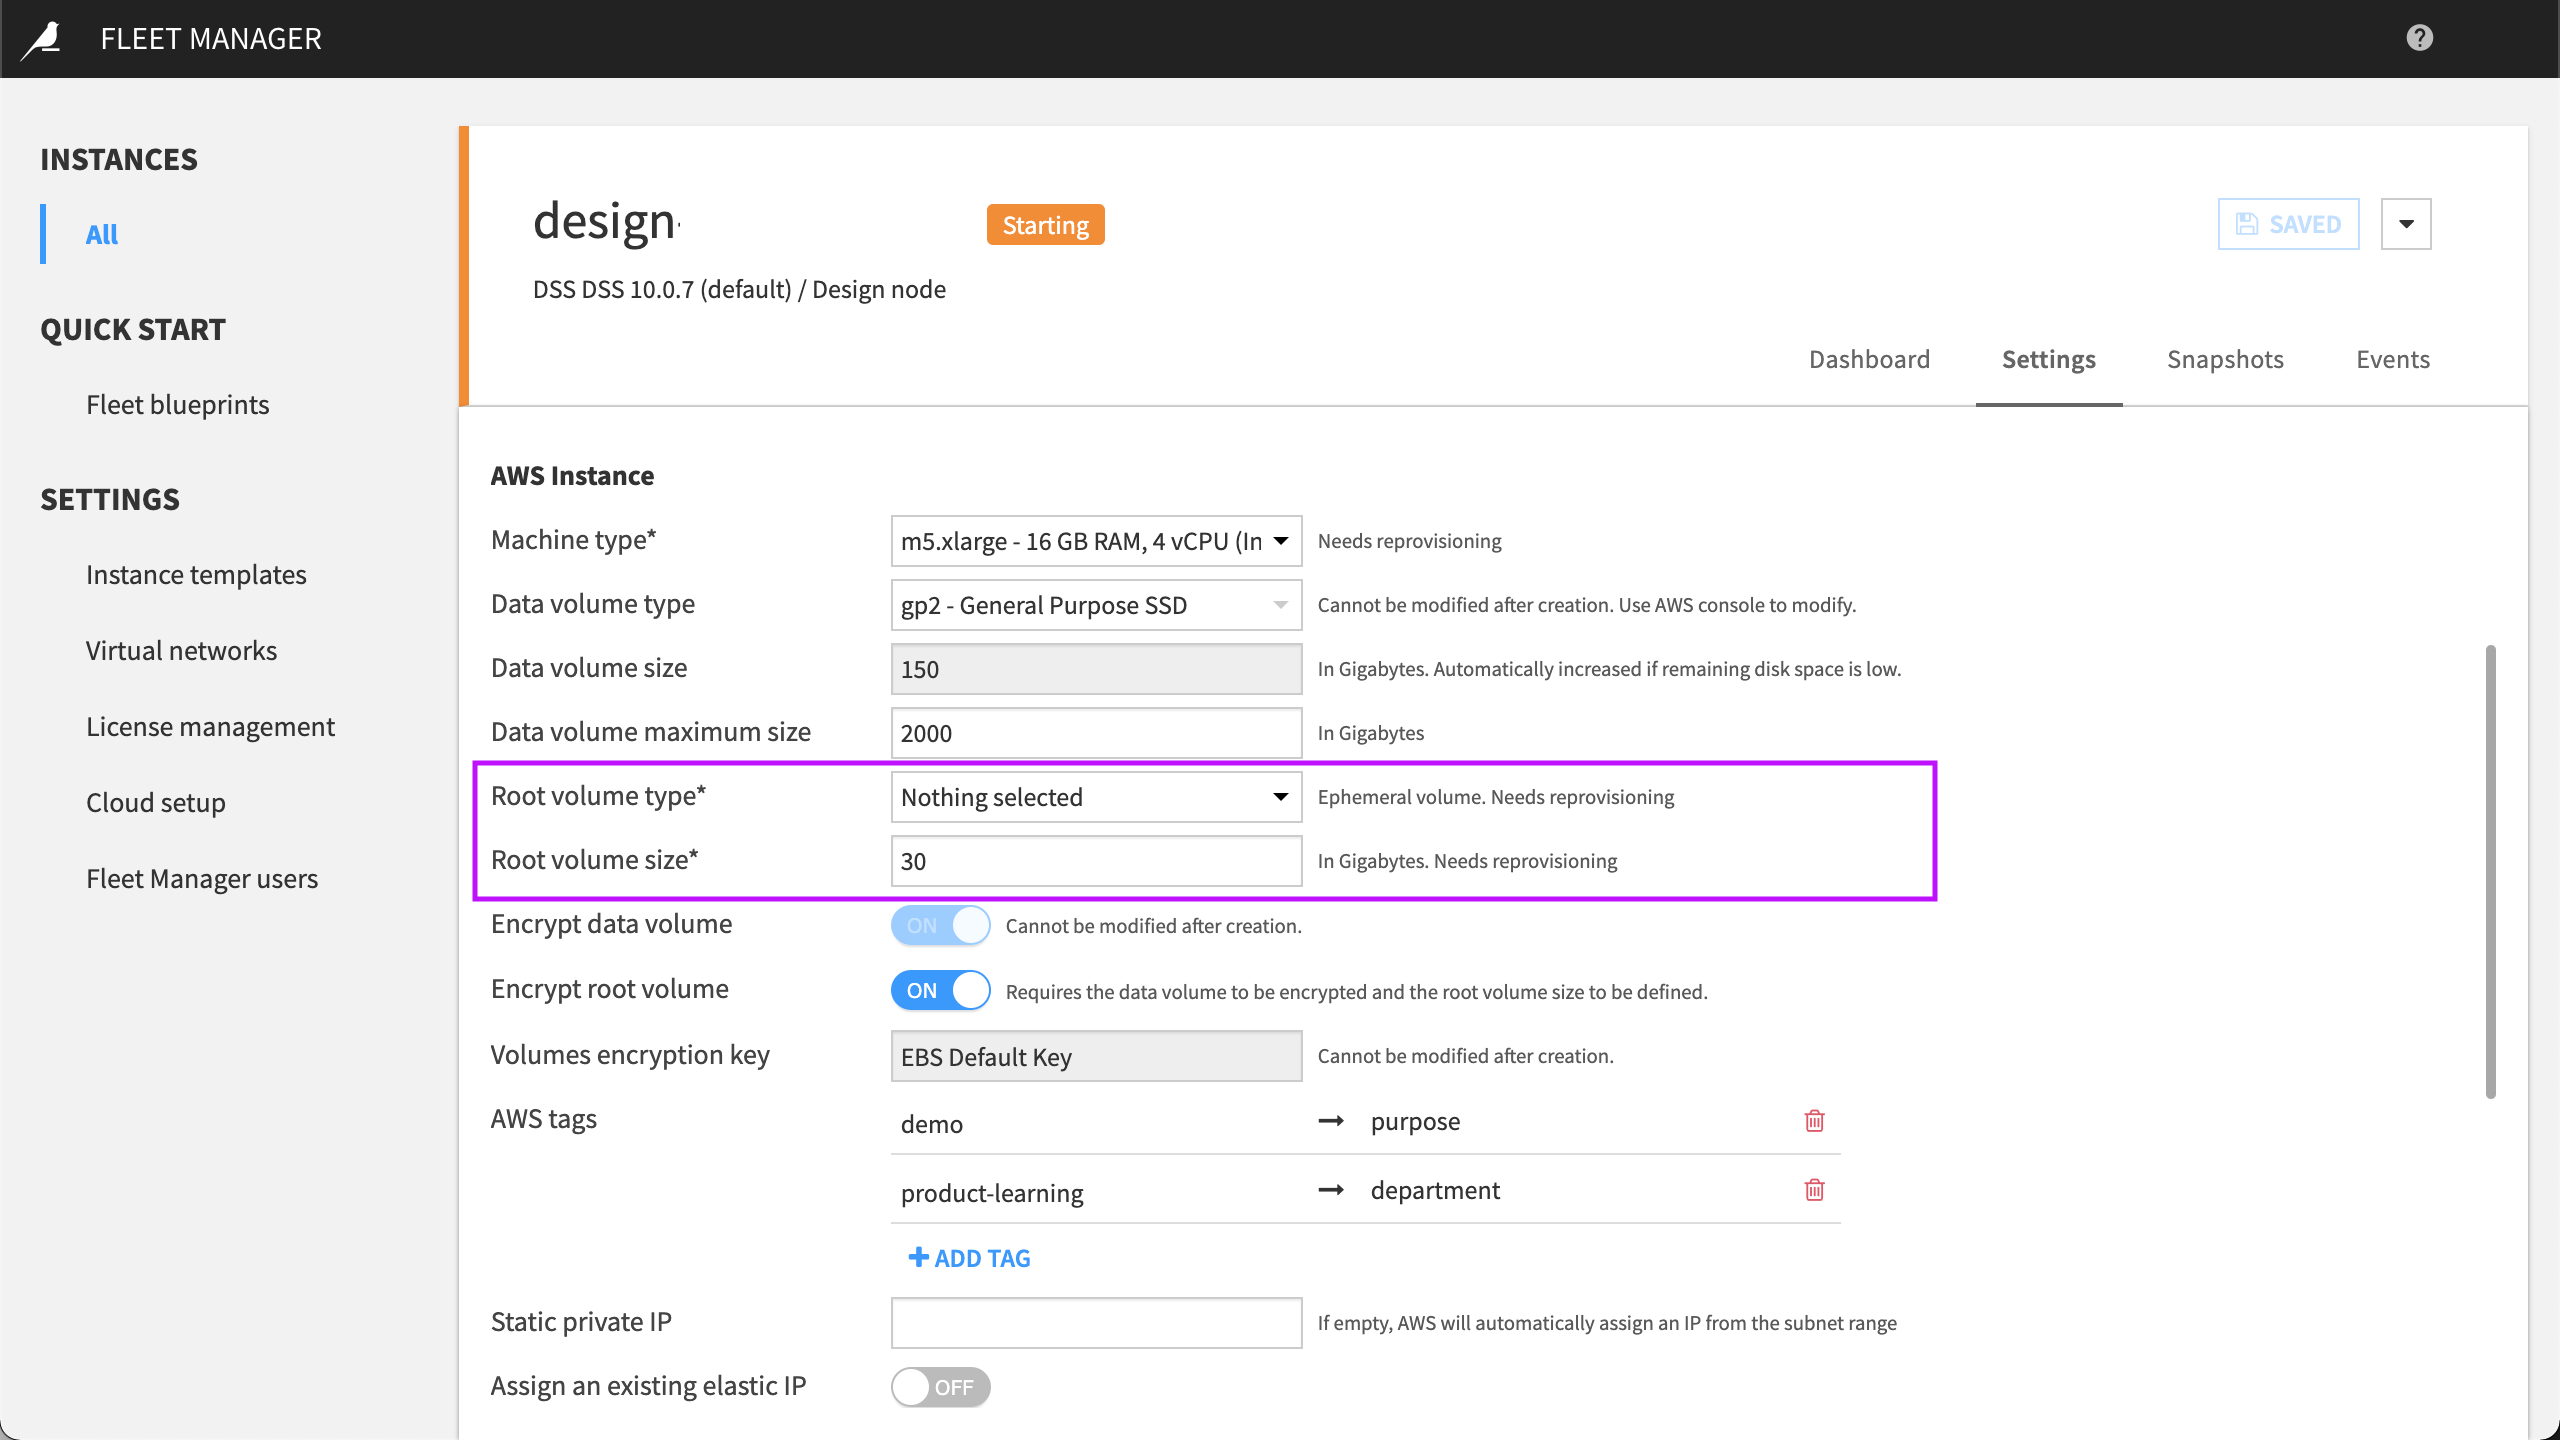Enable Assign an existing elastic IP
The image size is (2560, 1440).
coord(939,1387)
